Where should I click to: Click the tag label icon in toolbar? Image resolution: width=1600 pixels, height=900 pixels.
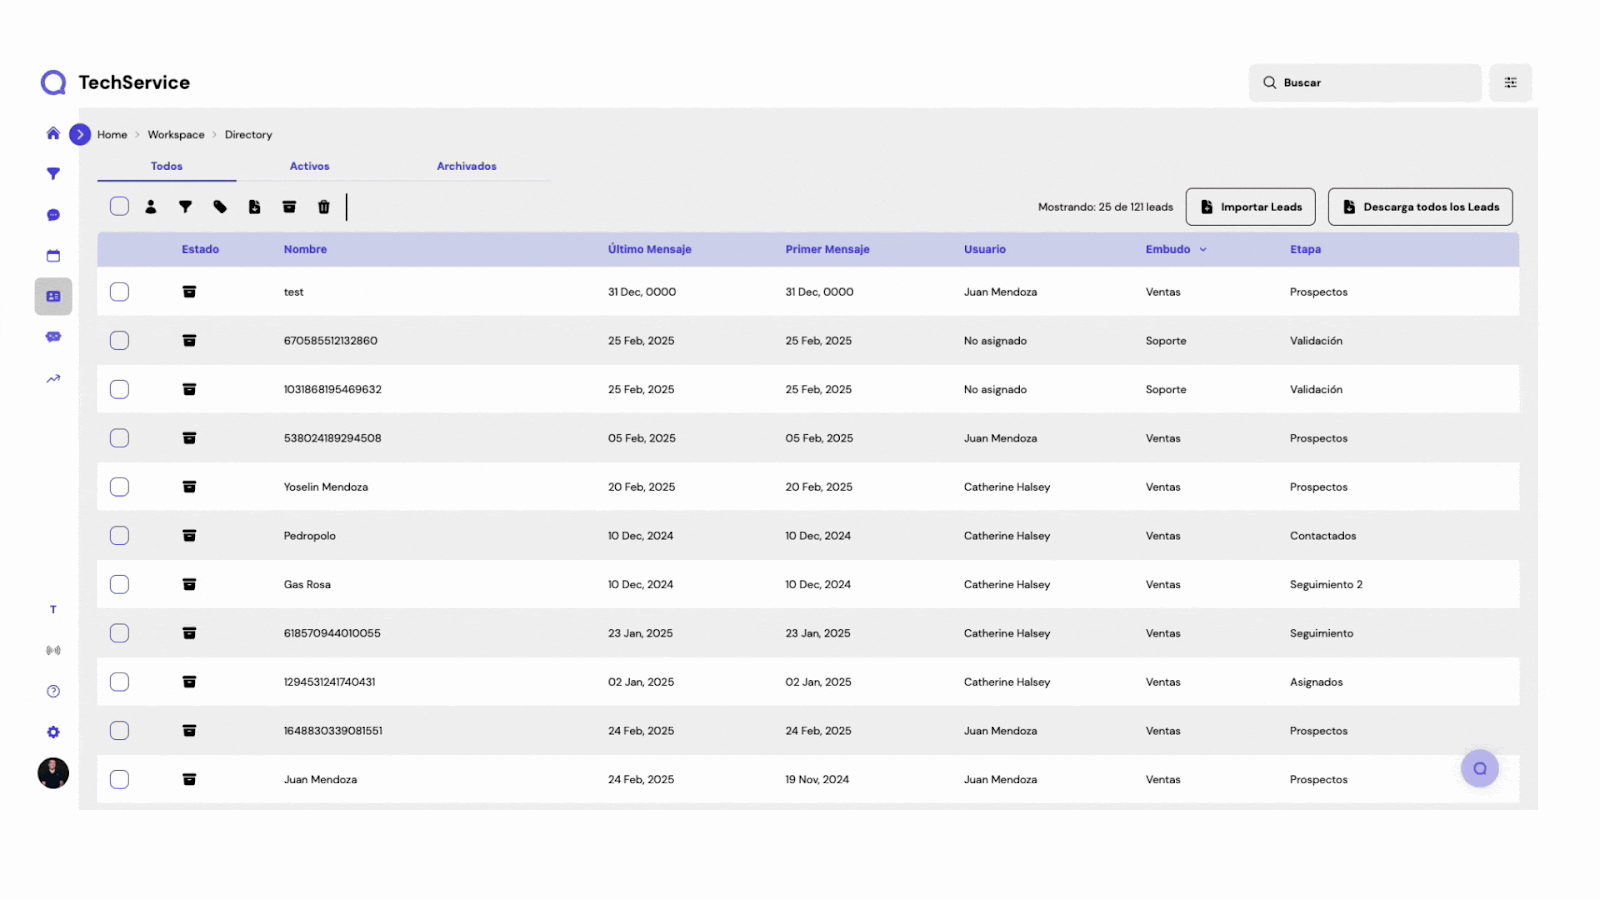220,207
